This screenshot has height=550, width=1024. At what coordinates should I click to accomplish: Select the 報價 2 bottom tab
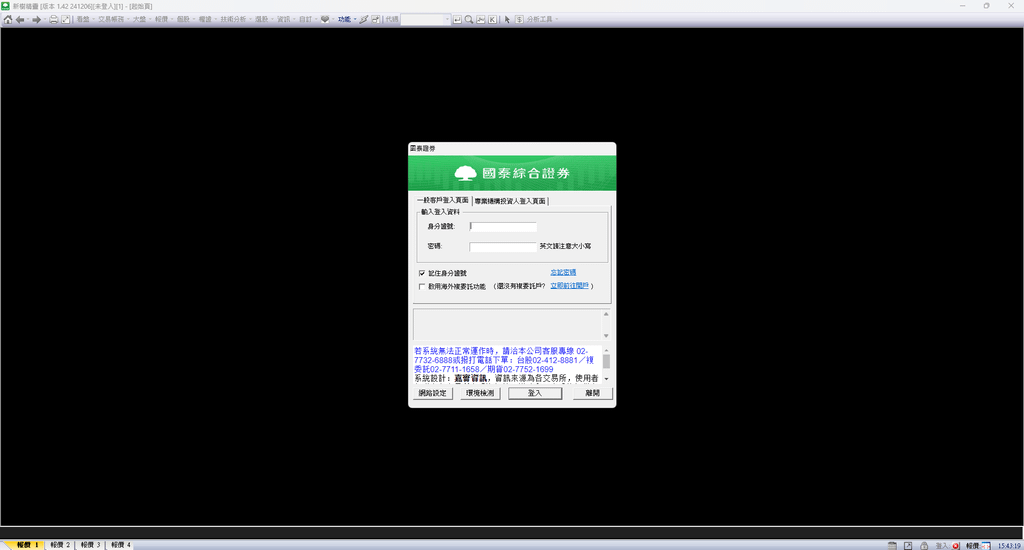60,545
